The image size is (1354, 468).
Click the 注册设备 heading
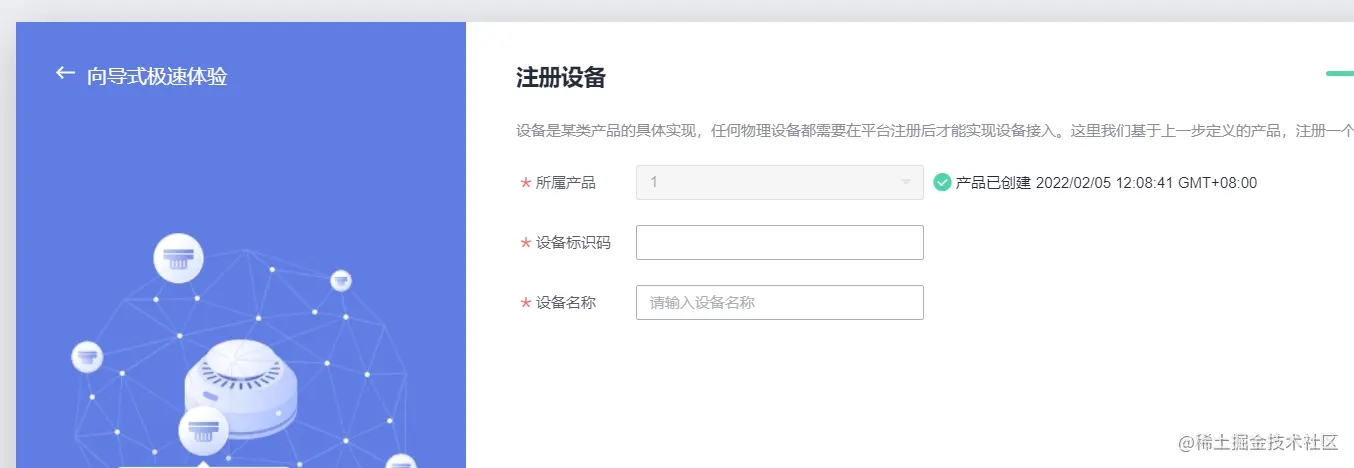561,77
